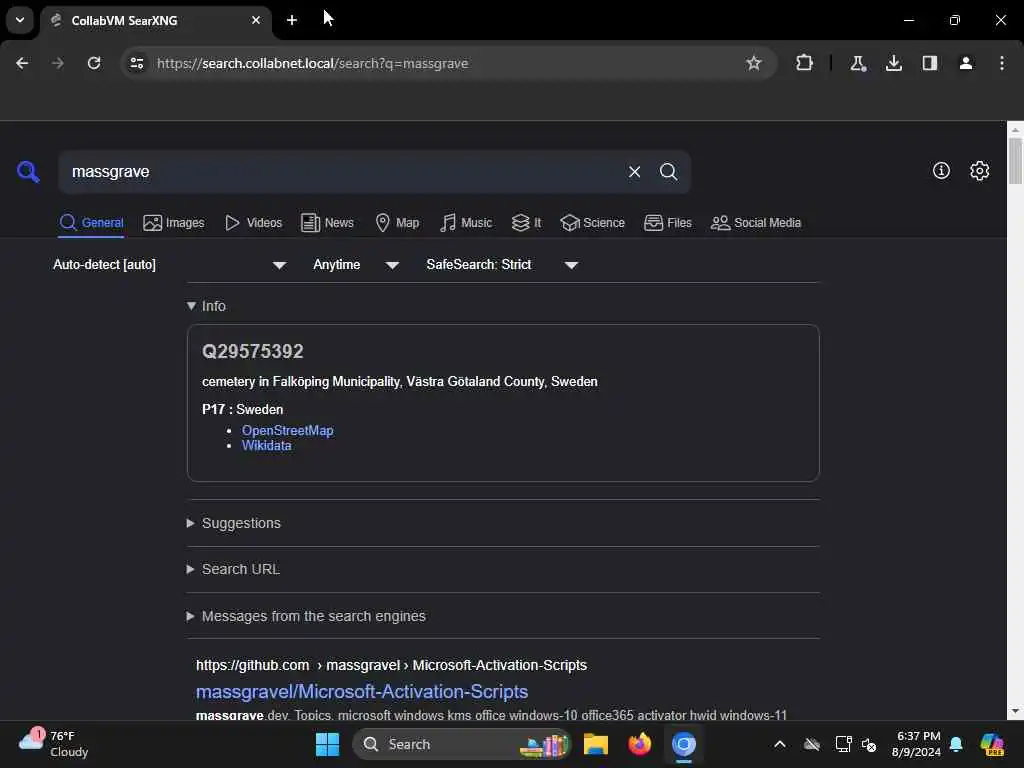This screenshot has height=768, width=1024.
Task: Expand Messages from the search engines
Action: point(306,616)
